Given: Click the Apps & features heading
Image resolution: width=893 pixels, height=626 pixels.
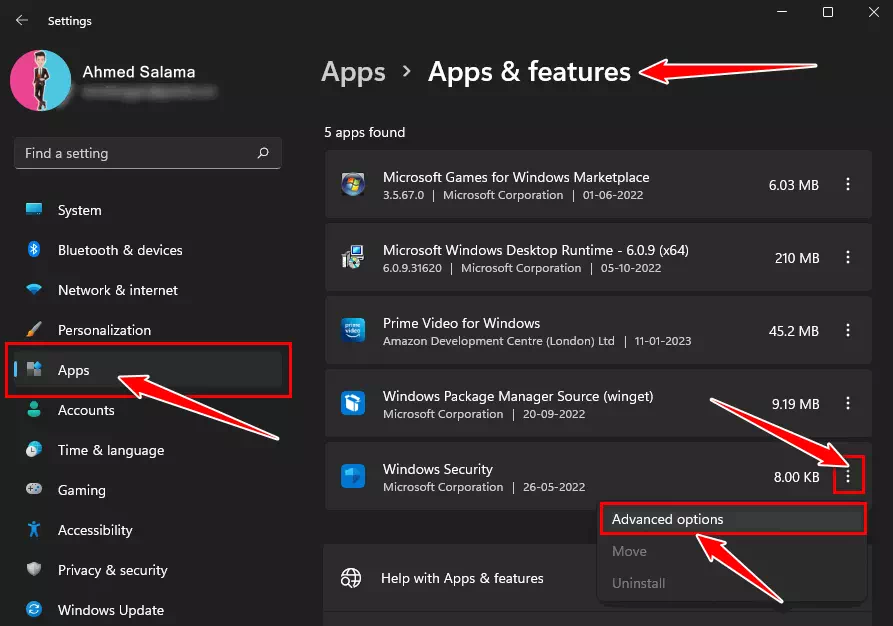Looking at the screenshot, I should (529, 72).
